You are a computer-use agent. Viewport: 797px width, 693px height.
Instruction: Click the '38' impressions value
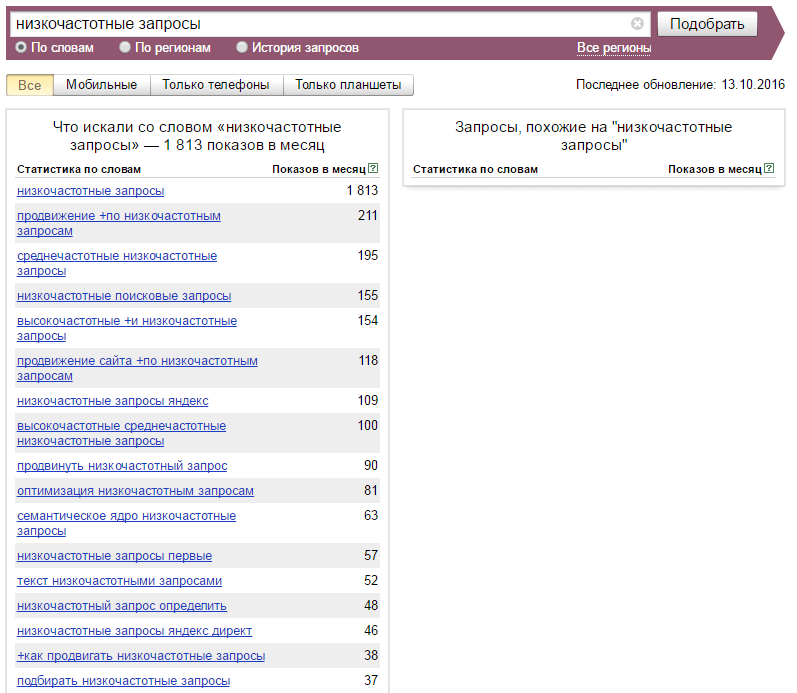pos(371,655)
